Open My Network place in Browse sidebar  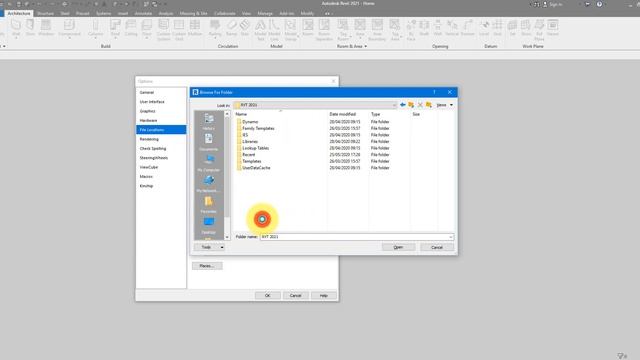(x=209, y=184)
